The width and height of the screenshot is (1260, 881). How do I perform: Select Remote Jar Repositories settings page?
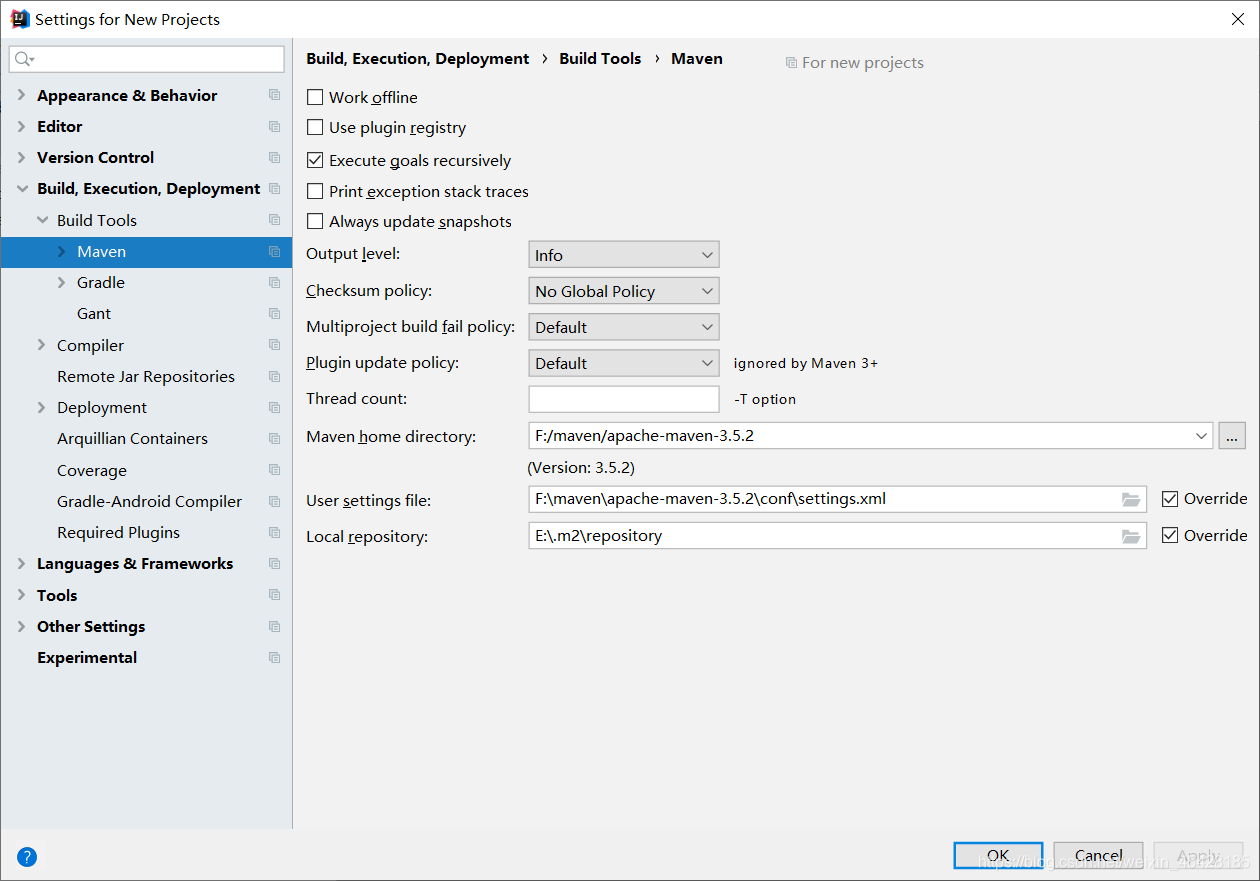coord(146,376)
